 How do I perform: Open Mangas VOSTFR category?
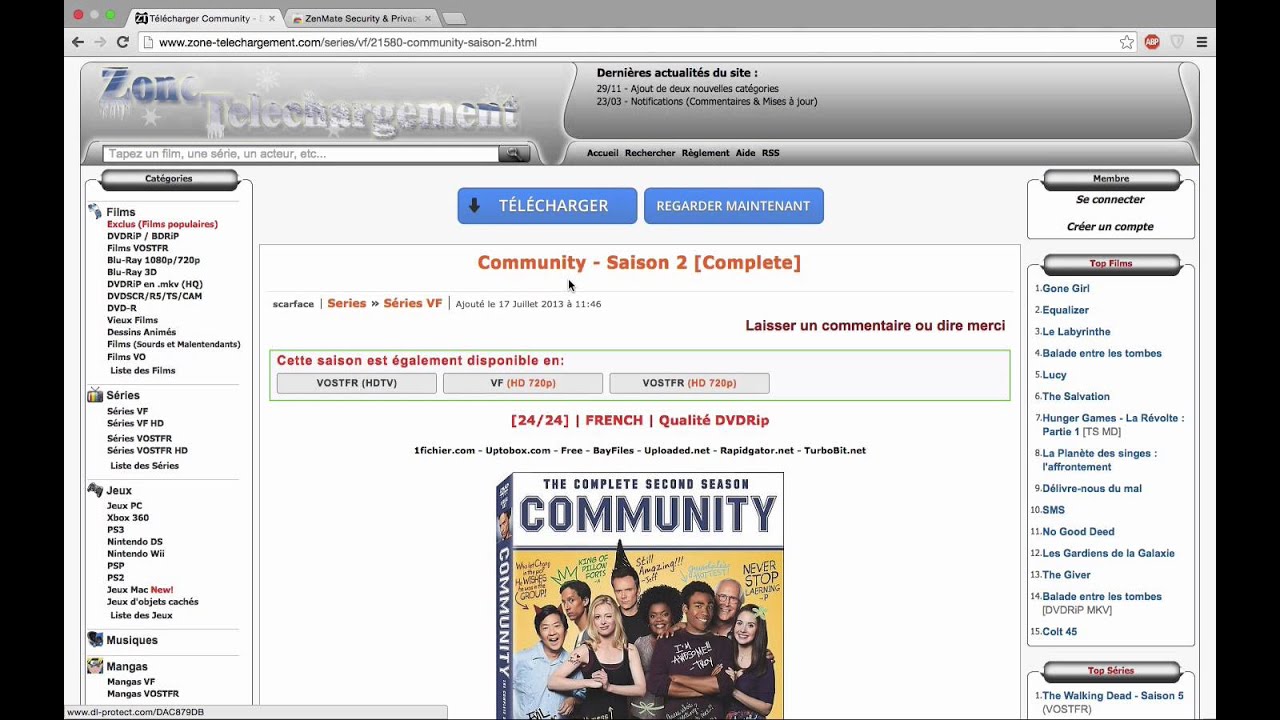[143, 693]
